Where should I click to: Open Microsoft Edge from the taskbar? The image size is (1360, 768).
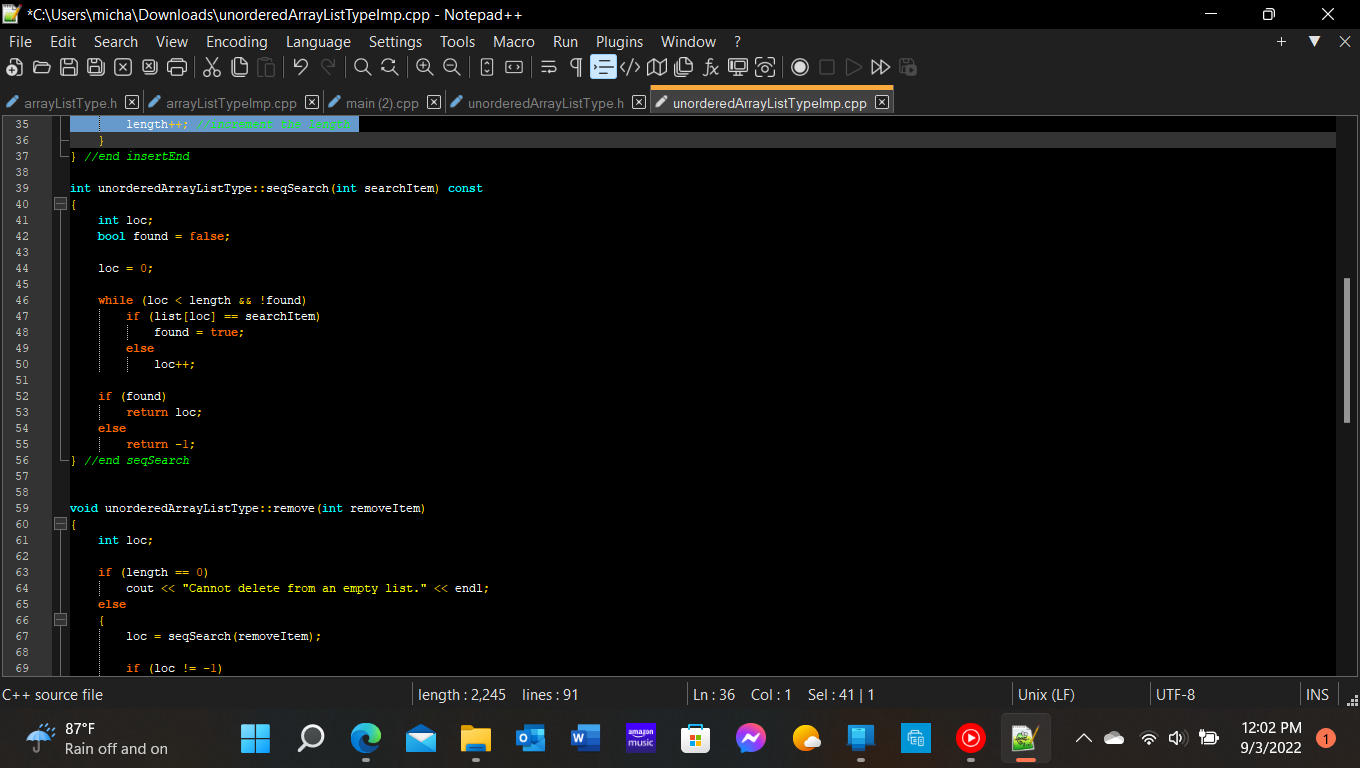pyautogui.click(x=366, y=739)
